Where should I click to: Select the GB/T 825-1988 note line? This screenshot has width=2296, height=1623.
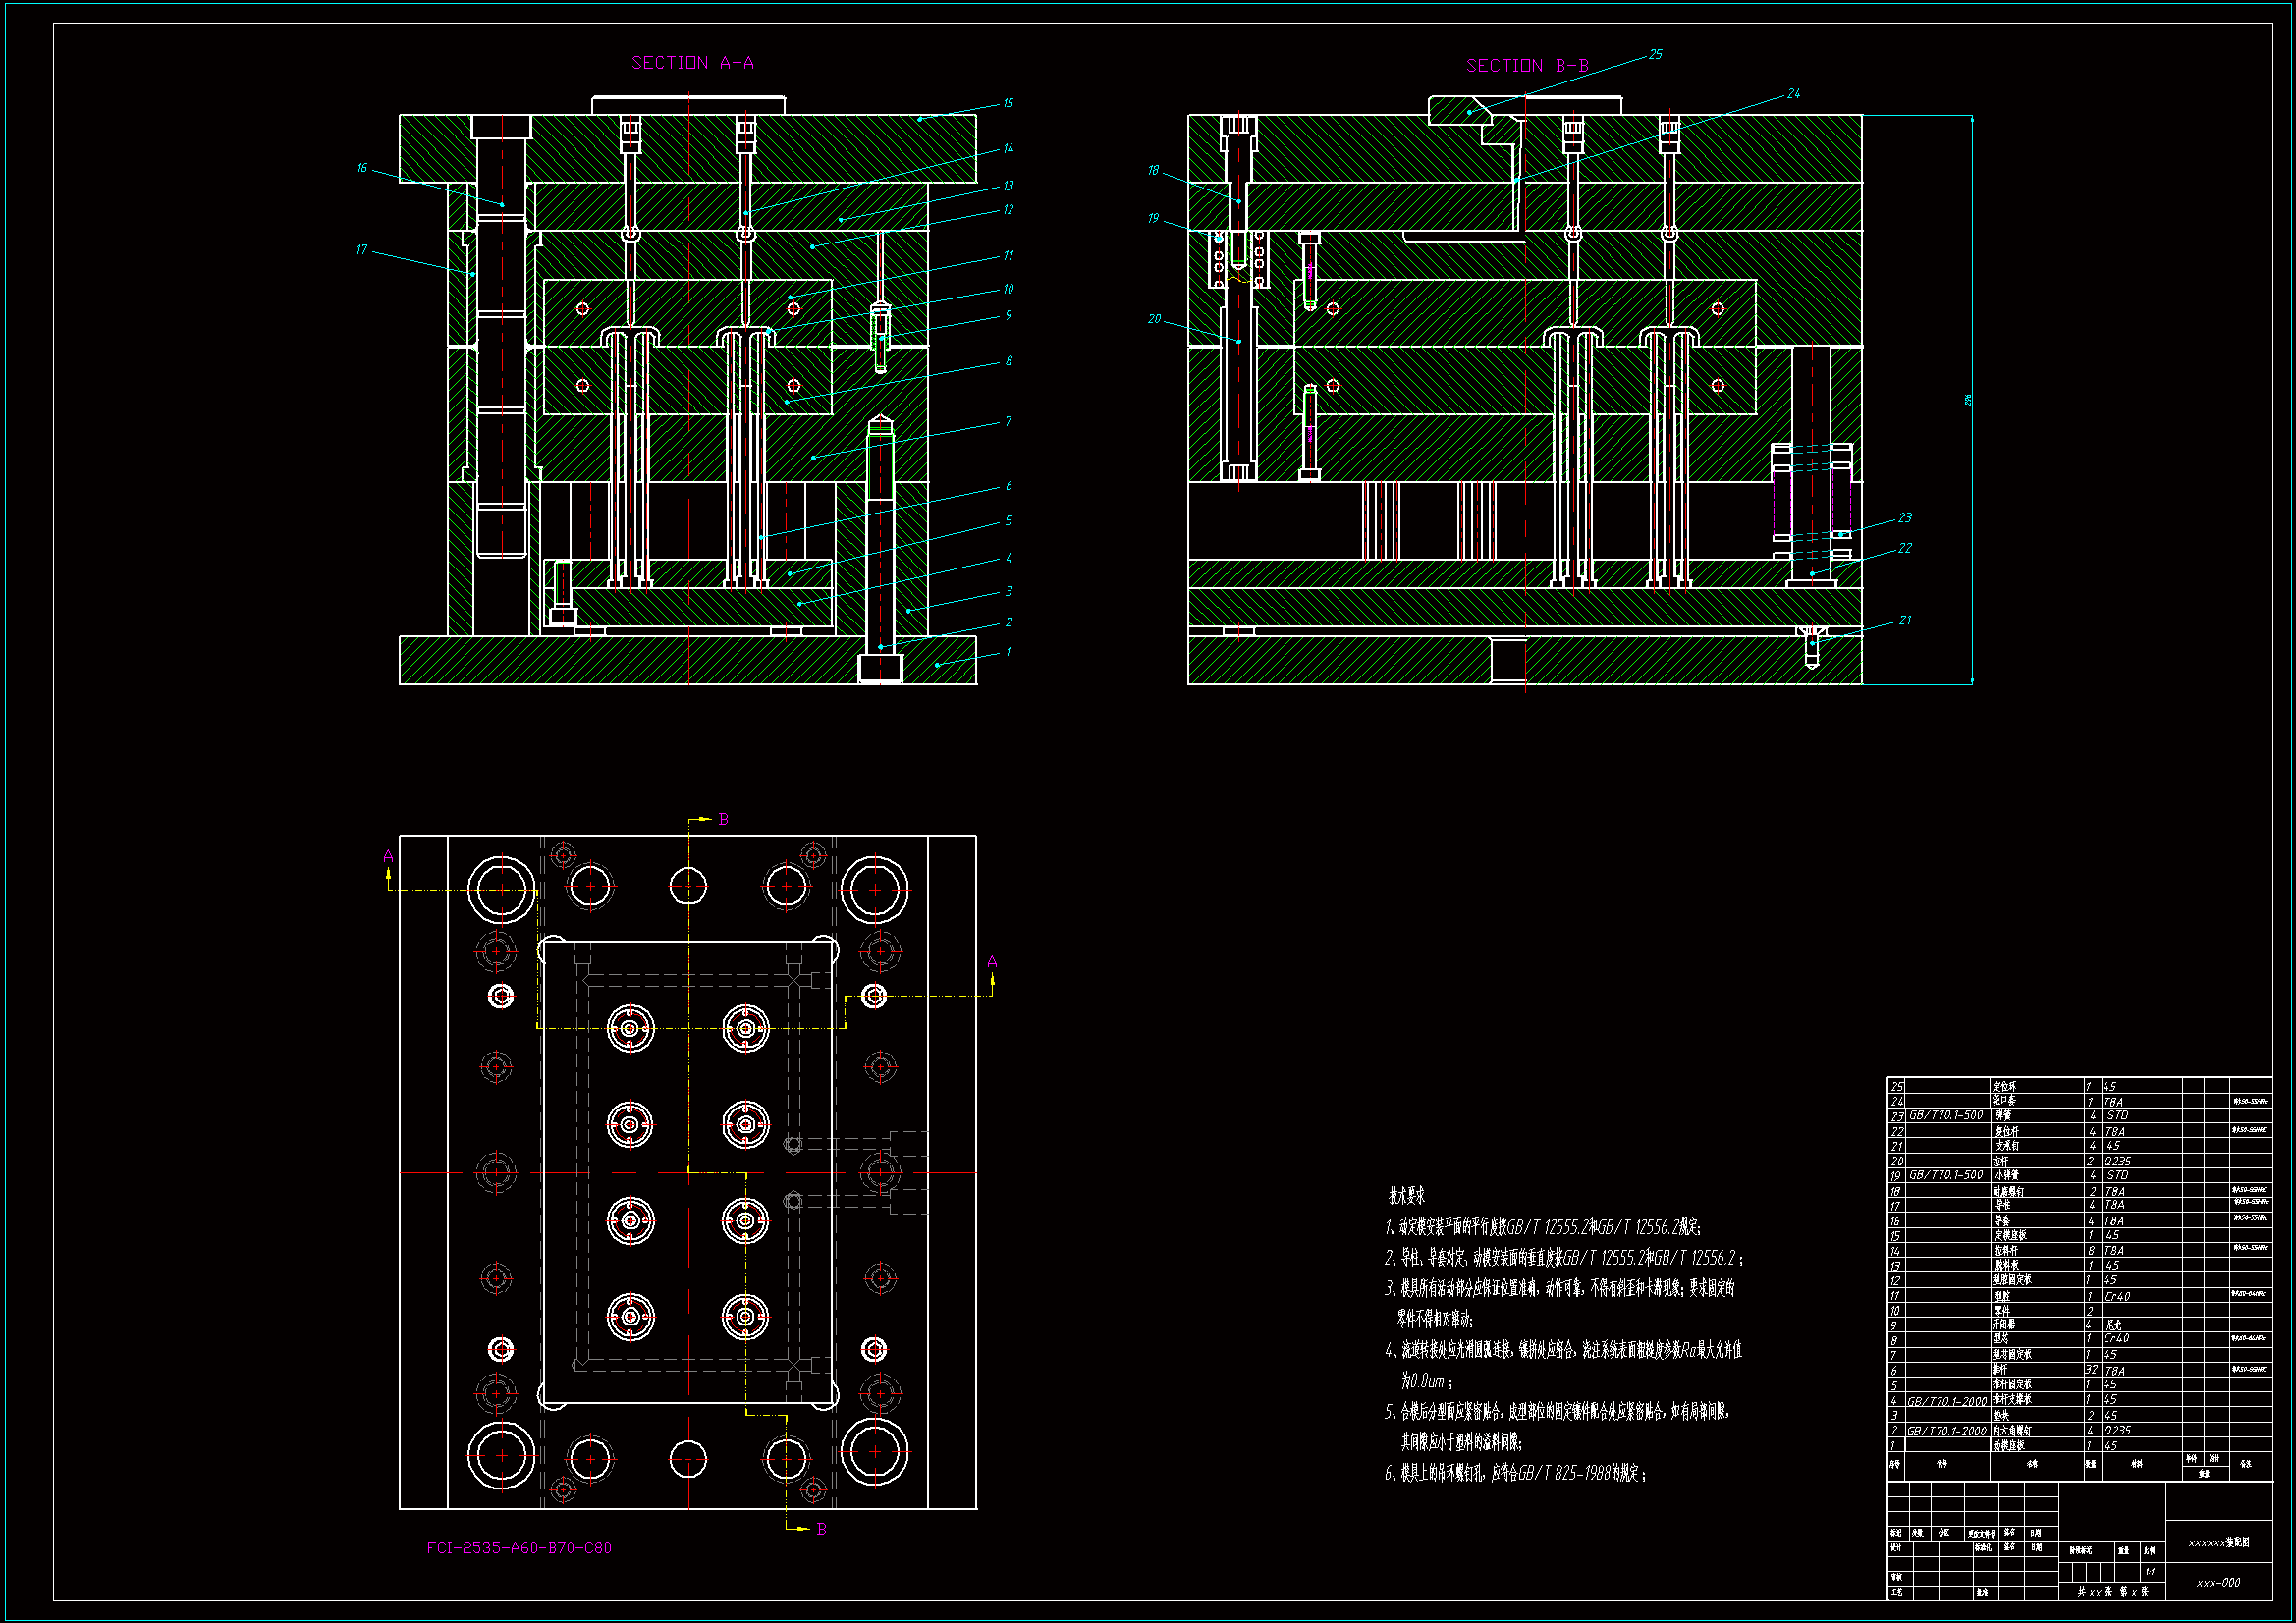point(1515,1473)
